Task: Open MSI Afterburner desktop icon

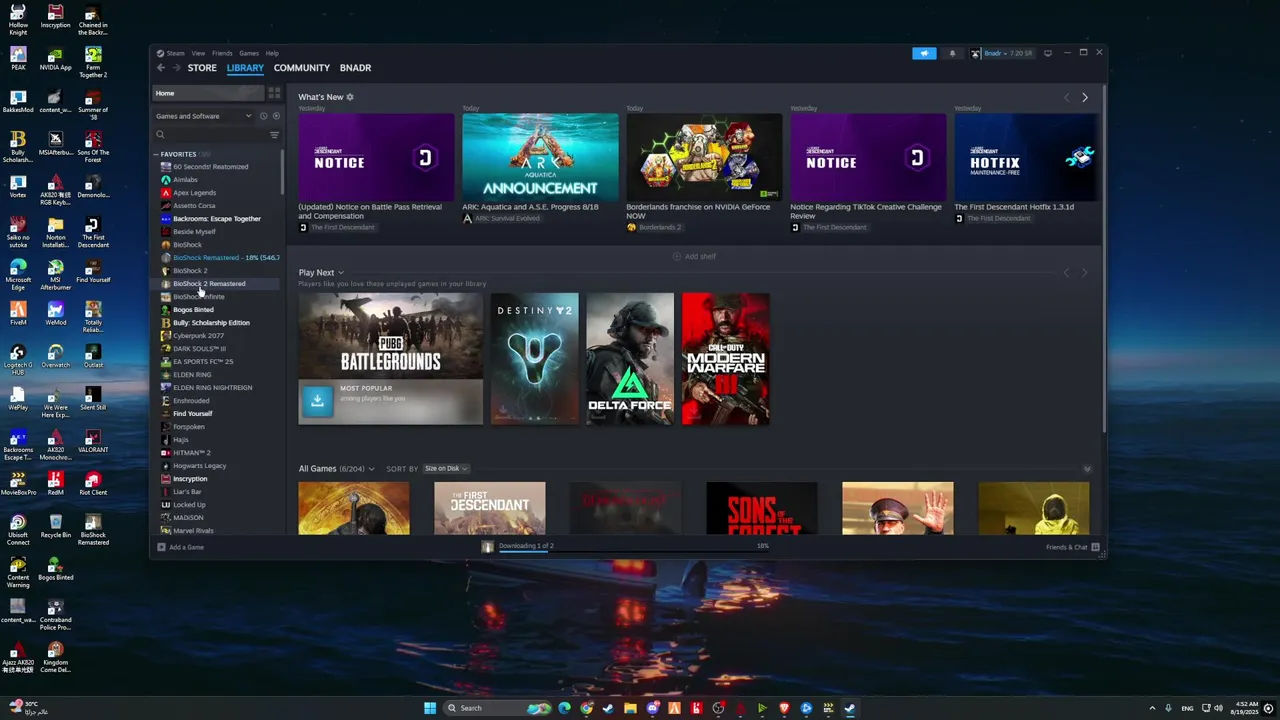Action: [55, 276]
